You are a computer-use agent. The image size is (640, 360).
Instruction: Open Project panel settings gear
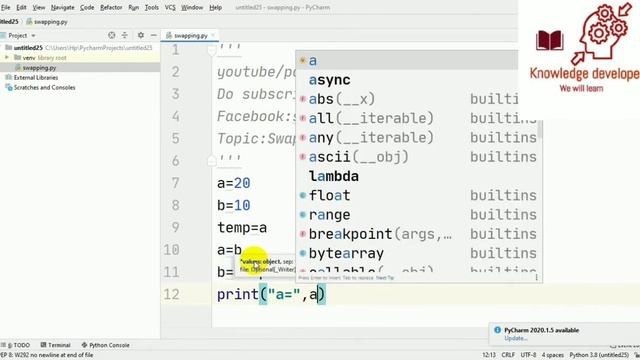(x=141, y=36)
